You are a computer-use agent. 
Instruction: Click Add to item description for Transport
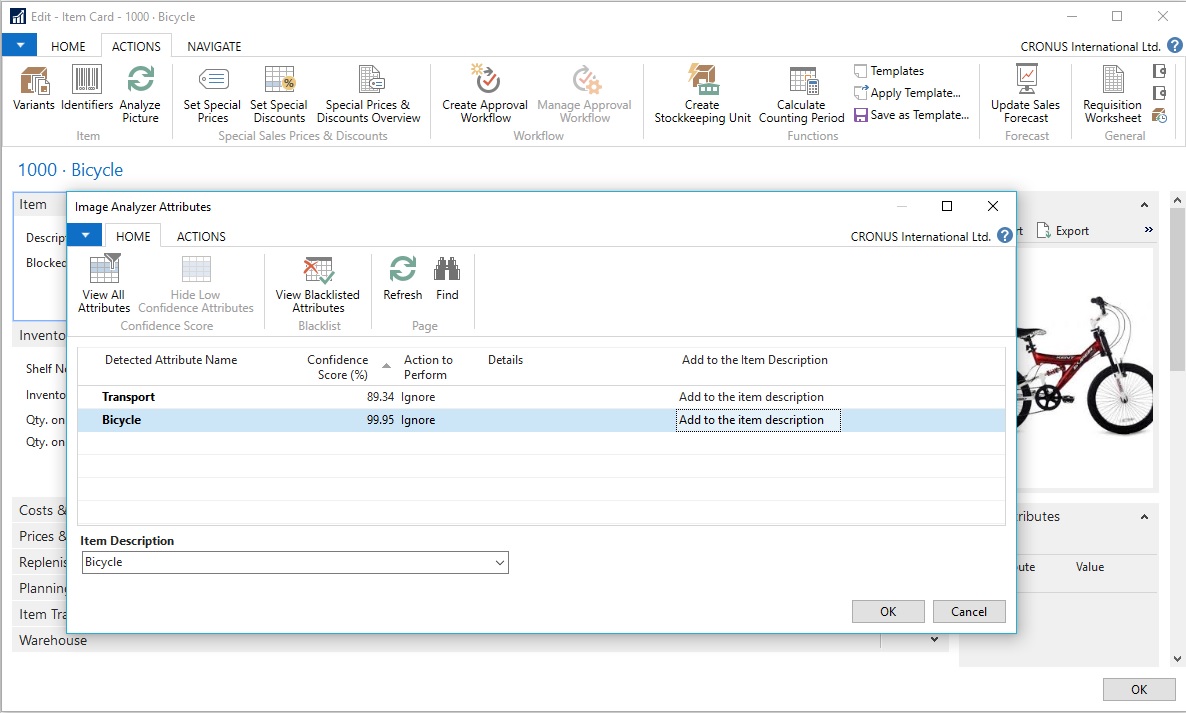[x=751, y=397]
